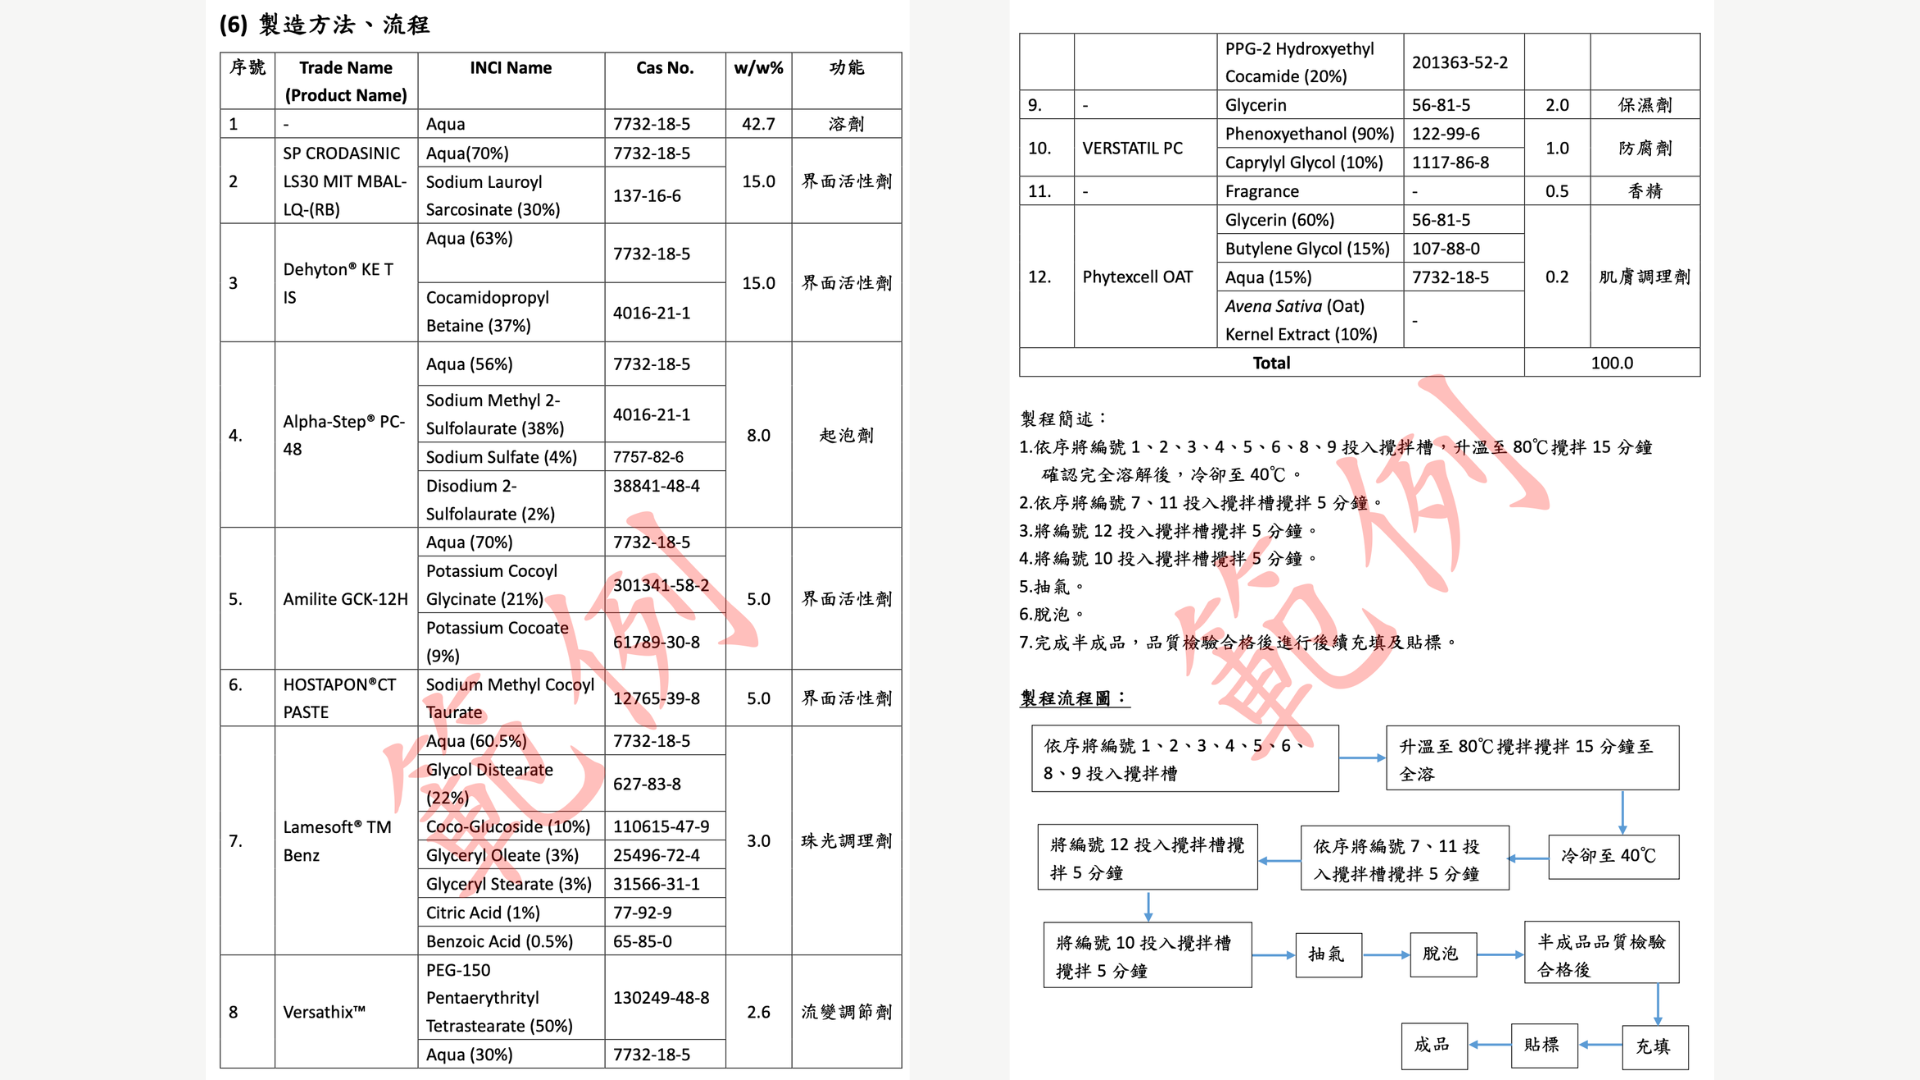
Task: Click 'Caprylyl Glycol (10%)' cell
Action: 1310,162
